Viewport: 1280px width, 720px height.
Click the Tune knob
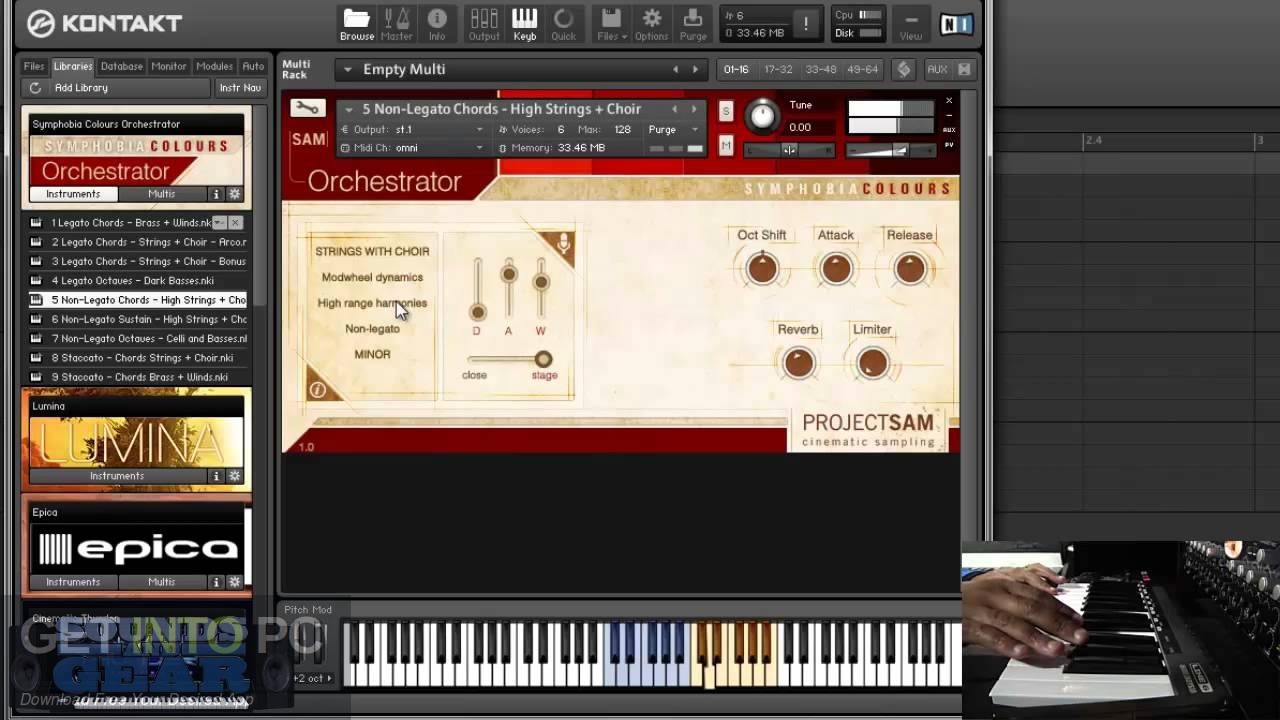point(762,116)
